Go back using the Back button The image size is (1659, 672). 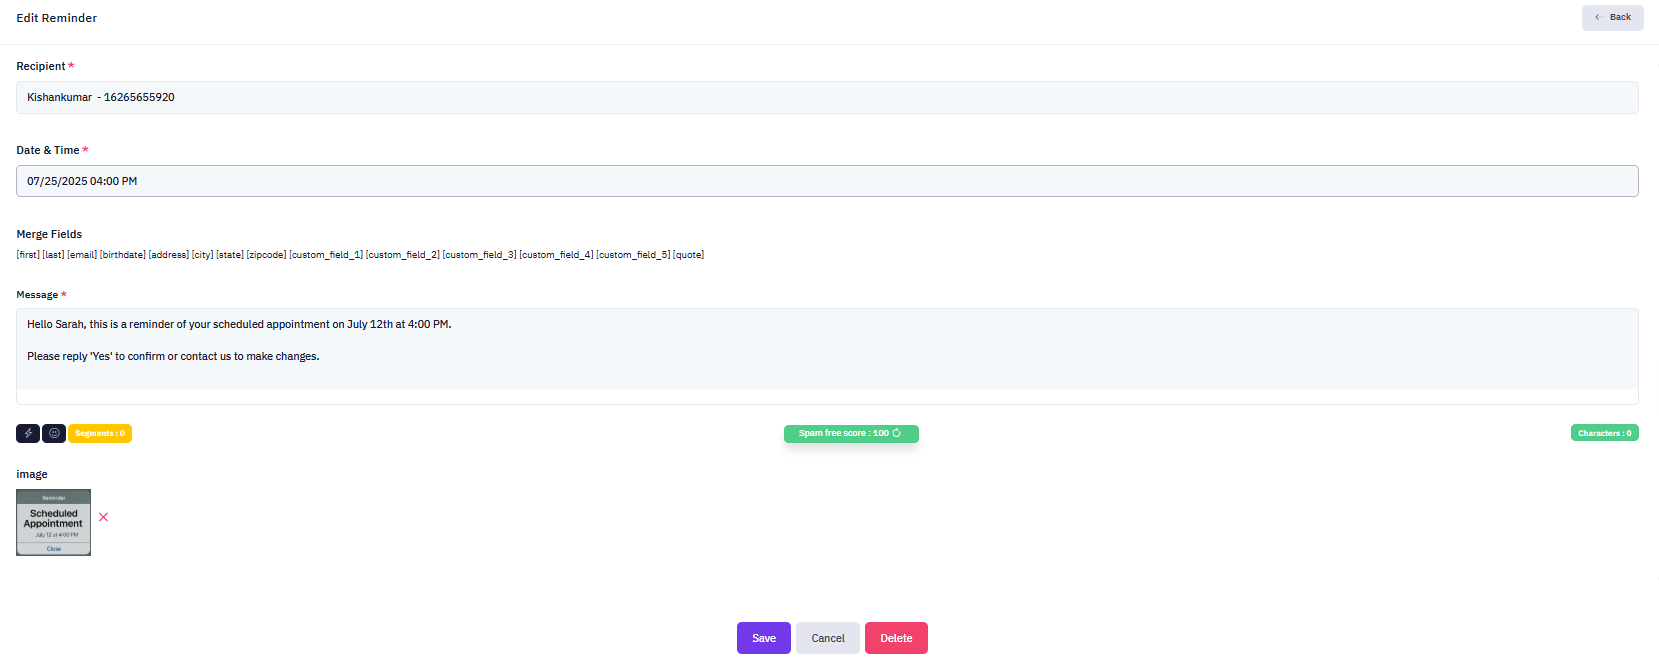pyautogui.click(x=1612, y=17)
